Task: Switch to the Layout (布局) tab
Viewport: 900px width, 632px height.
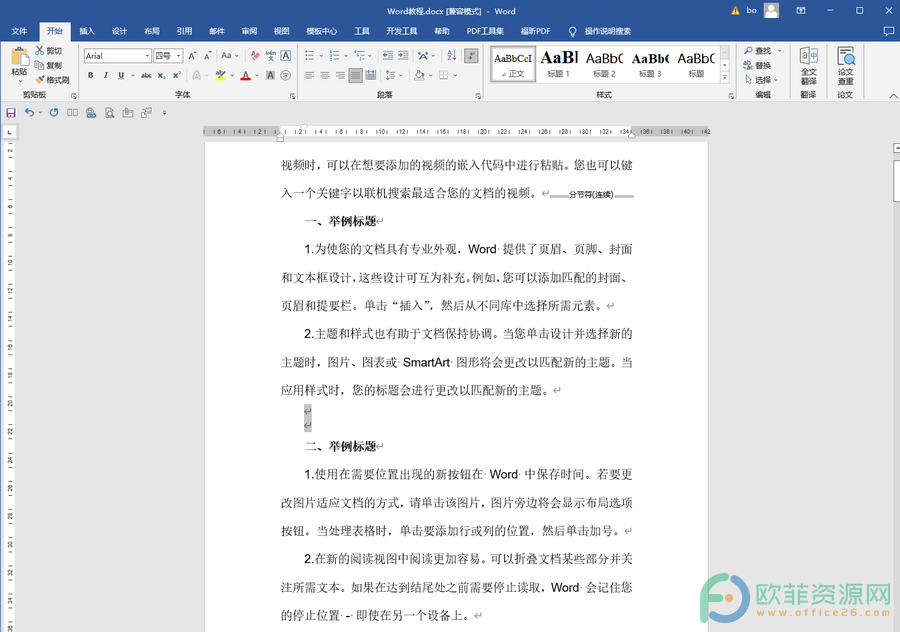Action: pos(152,31)
